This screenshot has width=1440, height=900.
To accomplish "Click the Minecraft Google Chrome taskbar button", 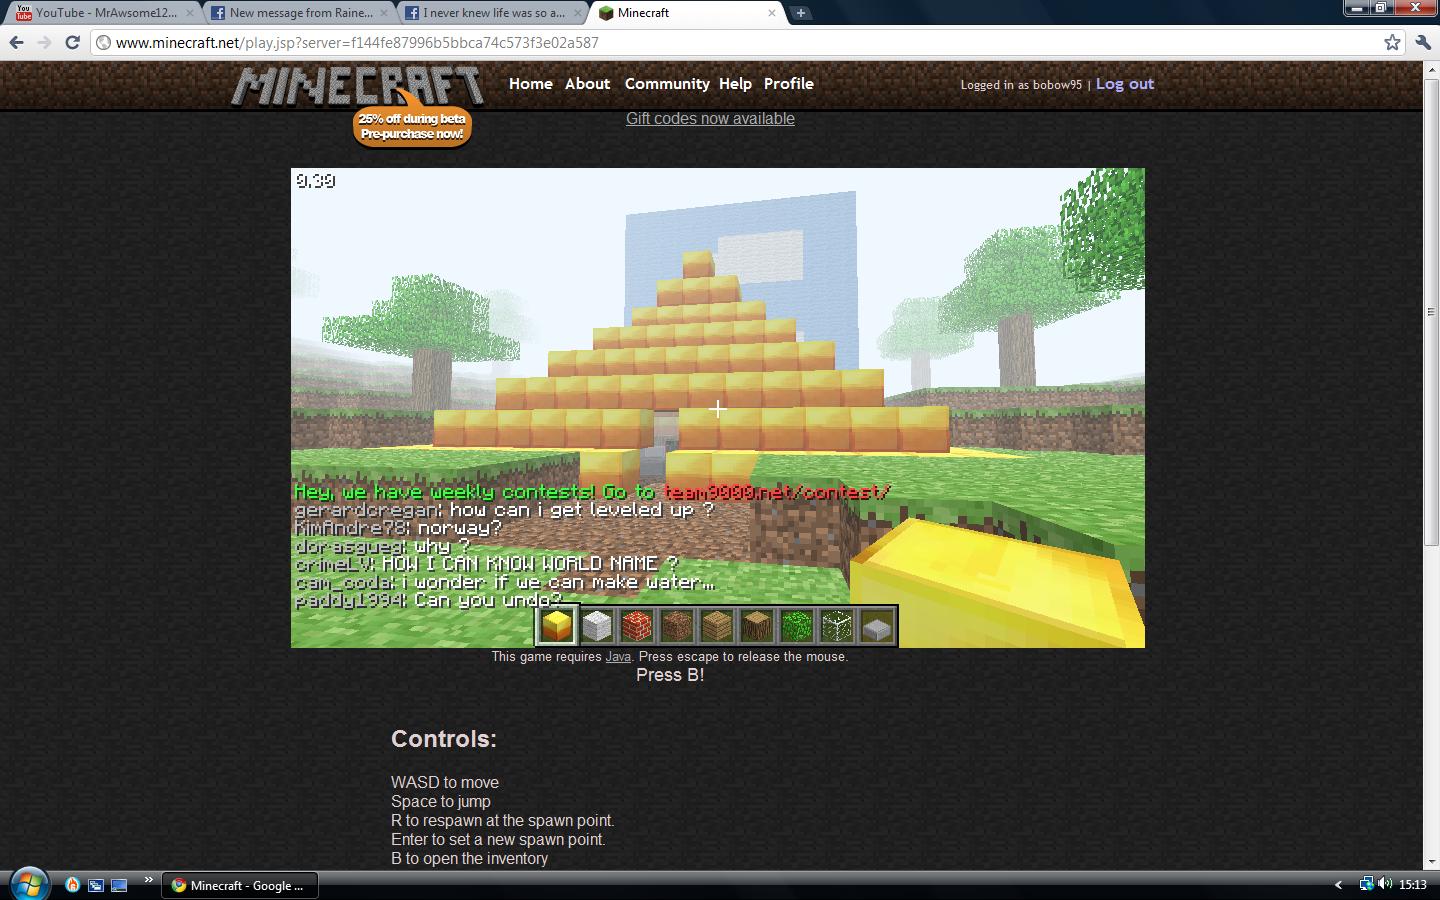I will tap(239, 885).
